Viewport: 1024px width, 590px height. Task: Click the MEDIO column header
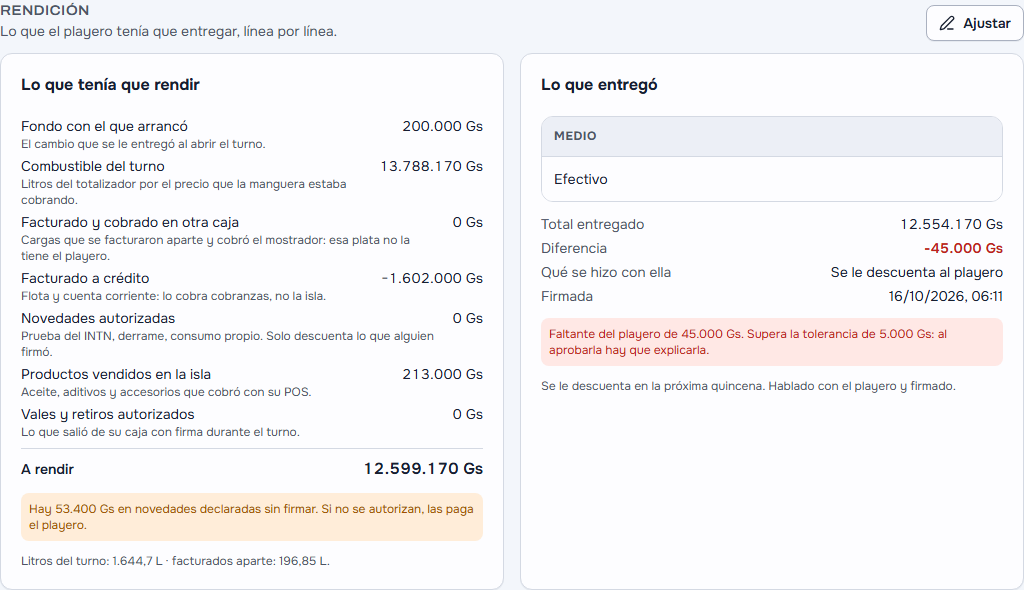pyautogui.click(x=575, y=136)
